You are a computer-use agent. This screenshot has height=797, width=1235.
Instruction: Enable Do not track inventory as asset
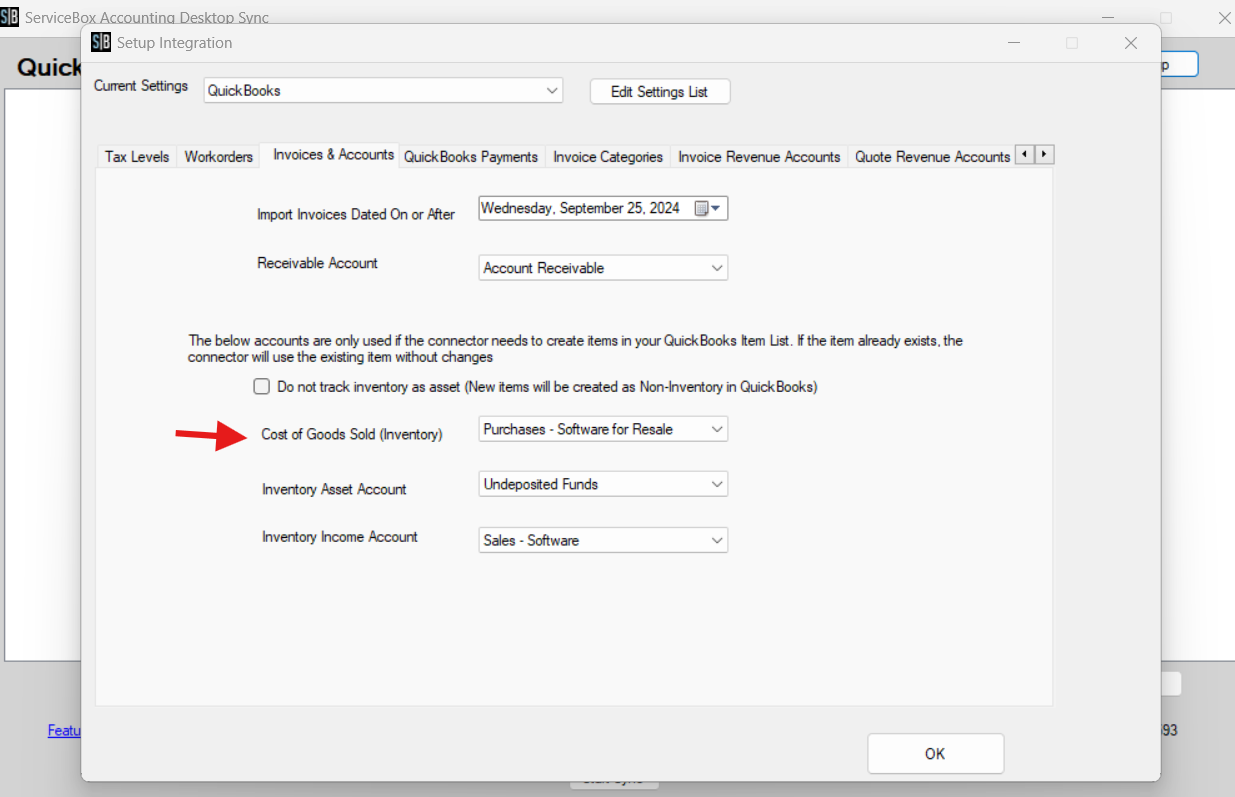point(262,386)
